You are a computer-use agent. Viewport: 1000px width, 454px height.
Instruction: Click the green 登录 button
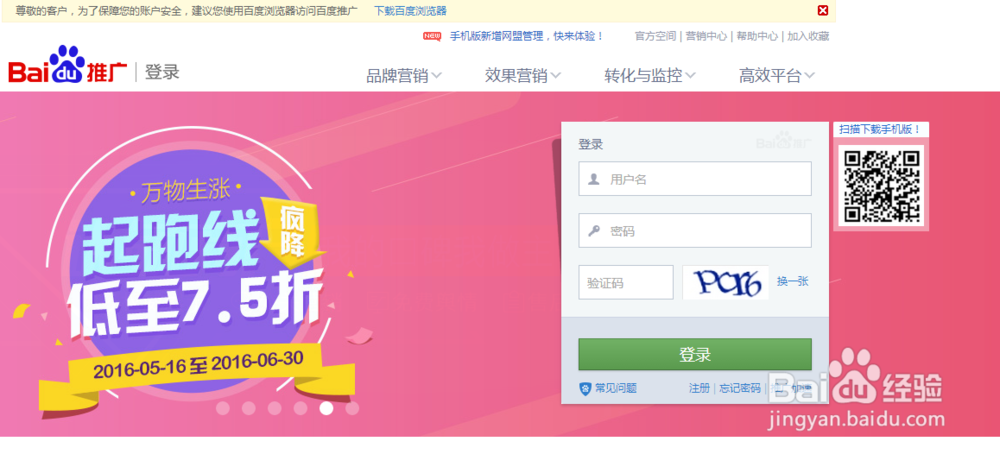(695, 355)
